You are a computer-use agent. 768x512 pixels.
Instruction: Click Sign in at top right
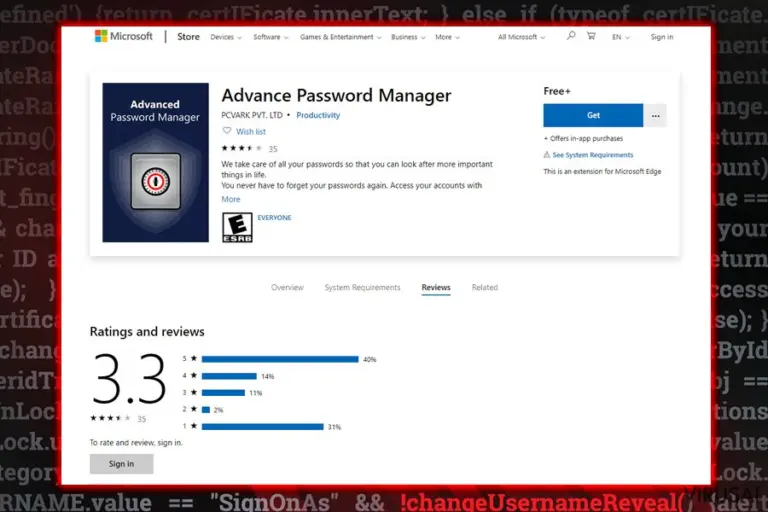[662, 37]
